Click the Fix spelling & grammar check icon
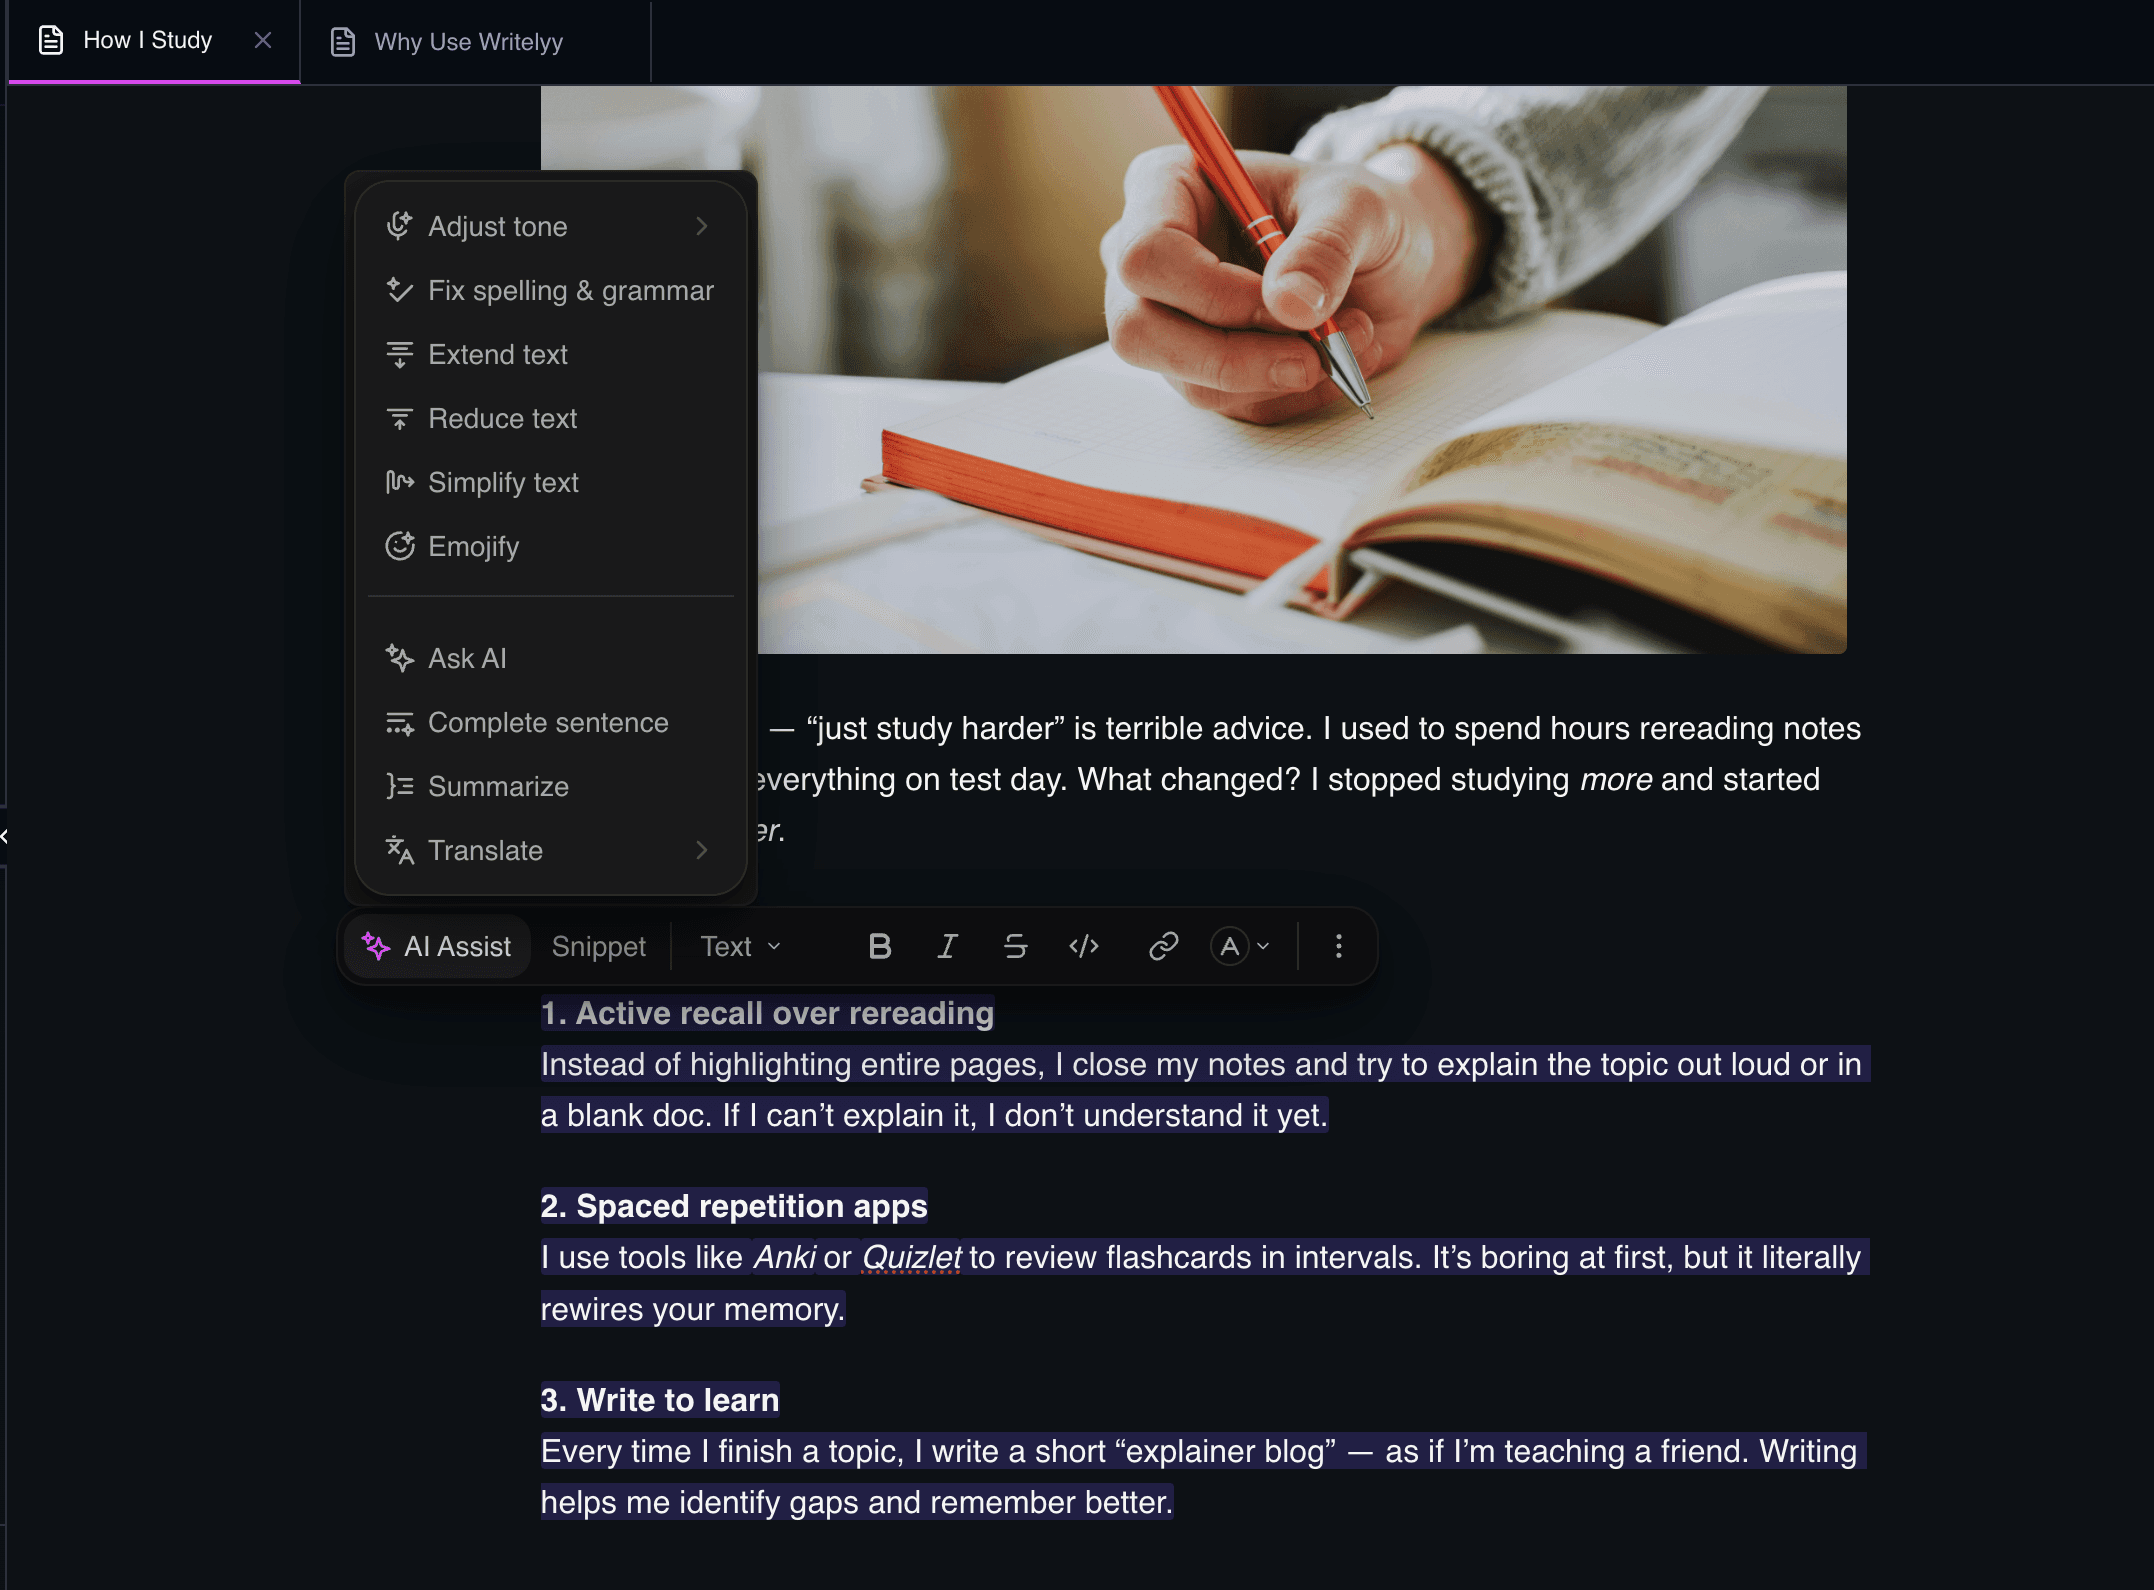 pos(400,290)
